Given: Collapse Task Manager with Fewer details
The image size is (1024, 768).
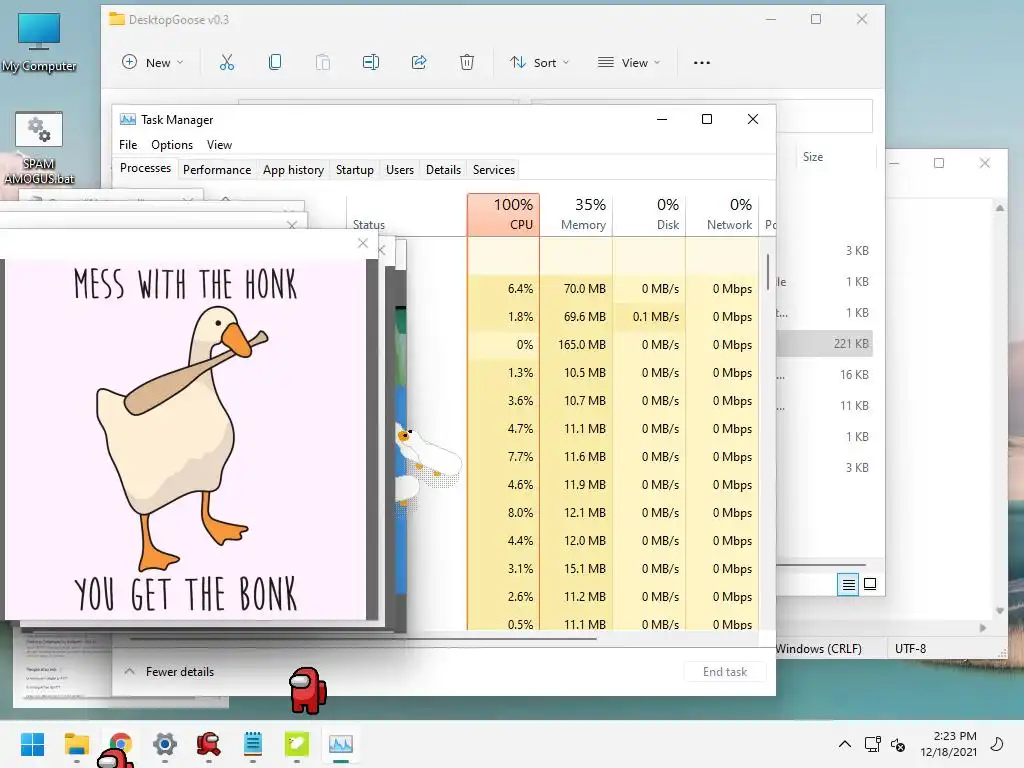Looking at the screenshot, I should (x=169, y=671).
